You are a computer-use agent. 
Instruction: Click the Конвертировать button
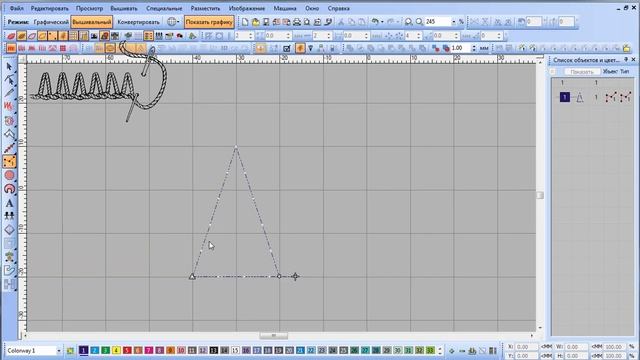coord(138,22)
